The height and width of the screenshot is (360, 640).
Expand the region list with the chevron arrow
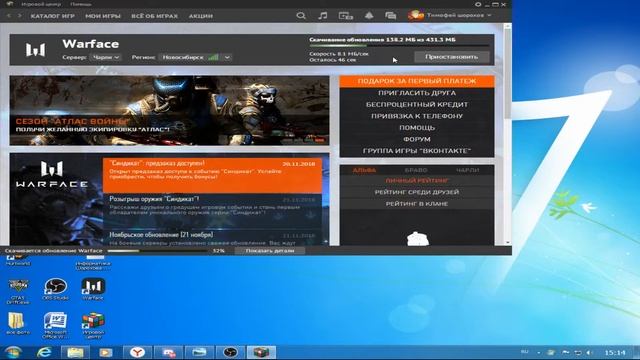point(227,58)
